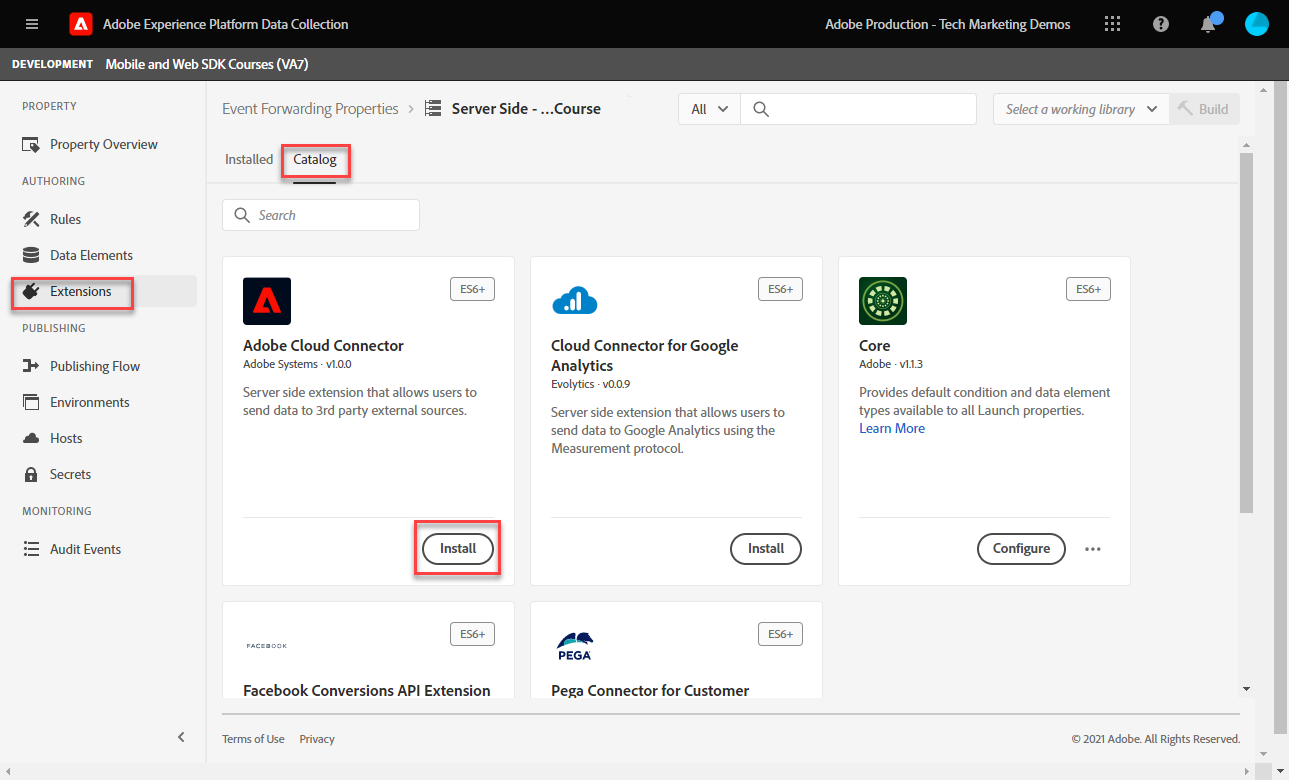
Task: Configure the Core extension
Action: pos(1021,549)
